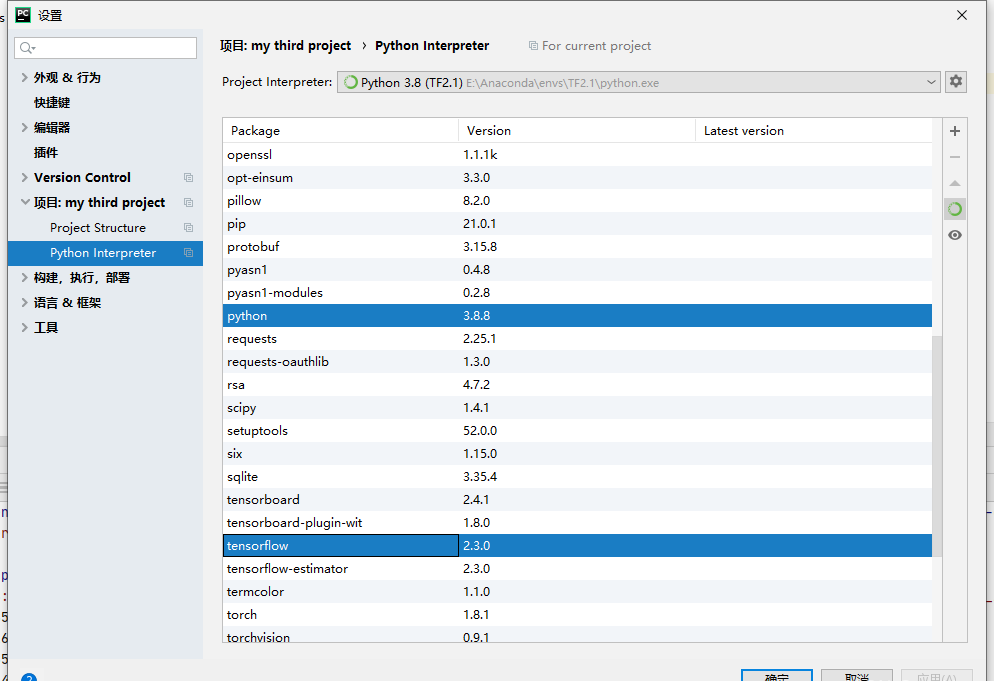Collapse the 项目: my third project node

[x=25, y=202]
